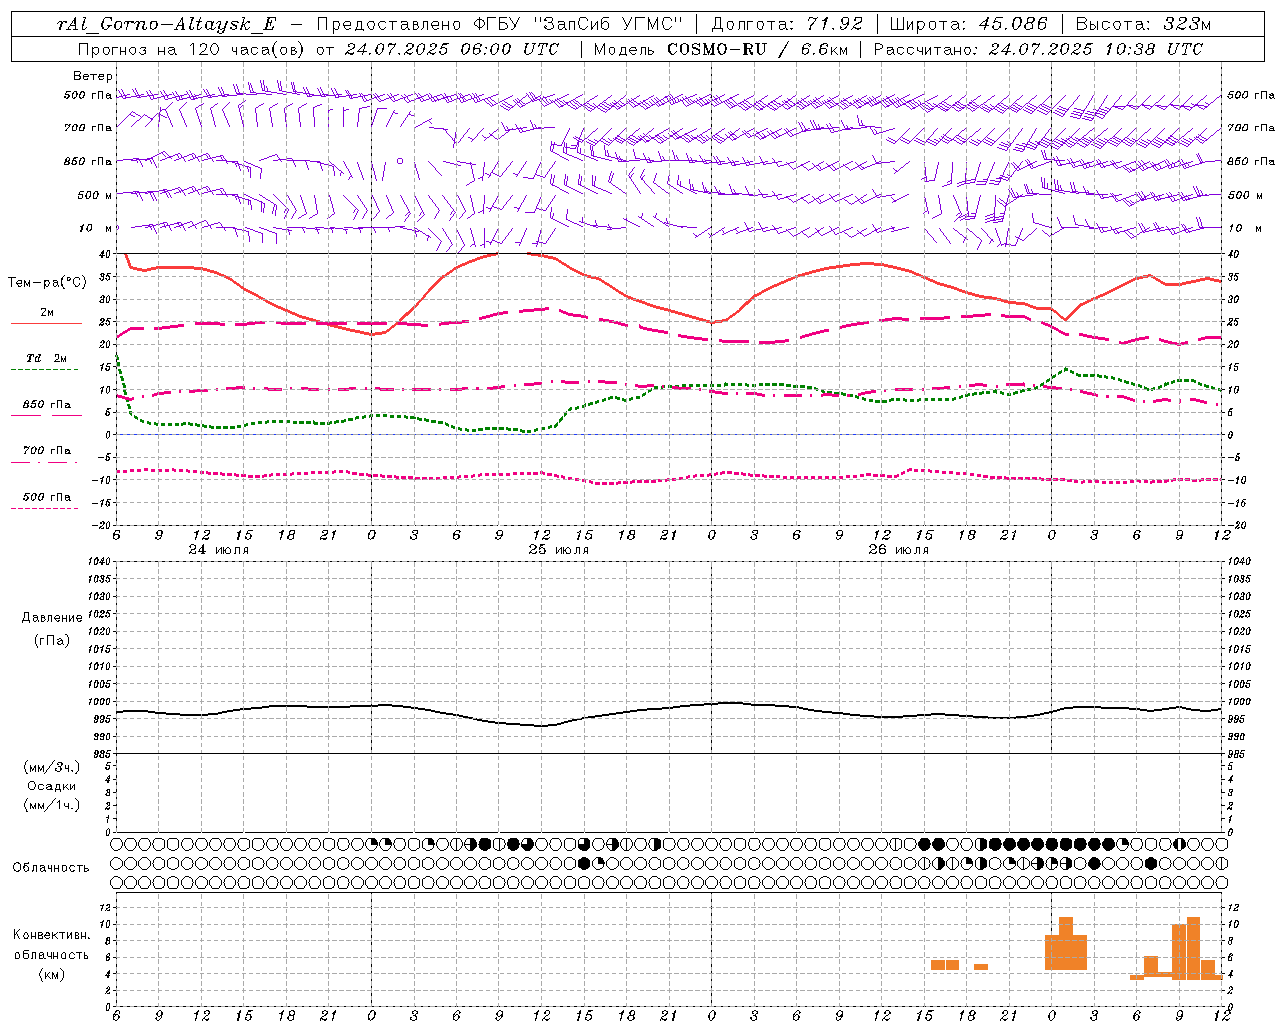The width and height of the screenshot is (1280, 1024).
Task: Click the 2м temperature legend line
Action: click(46, 323)
